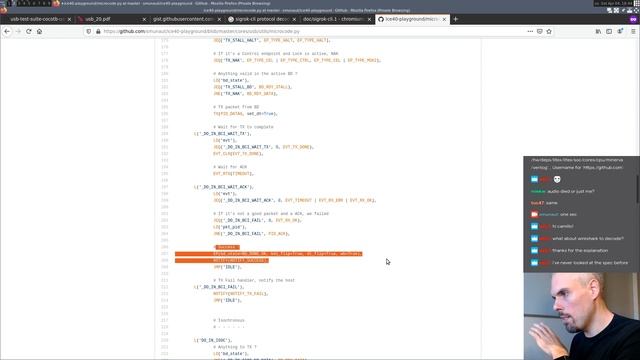Toggle the Firefox sidebar view

[x=609, y=31]
